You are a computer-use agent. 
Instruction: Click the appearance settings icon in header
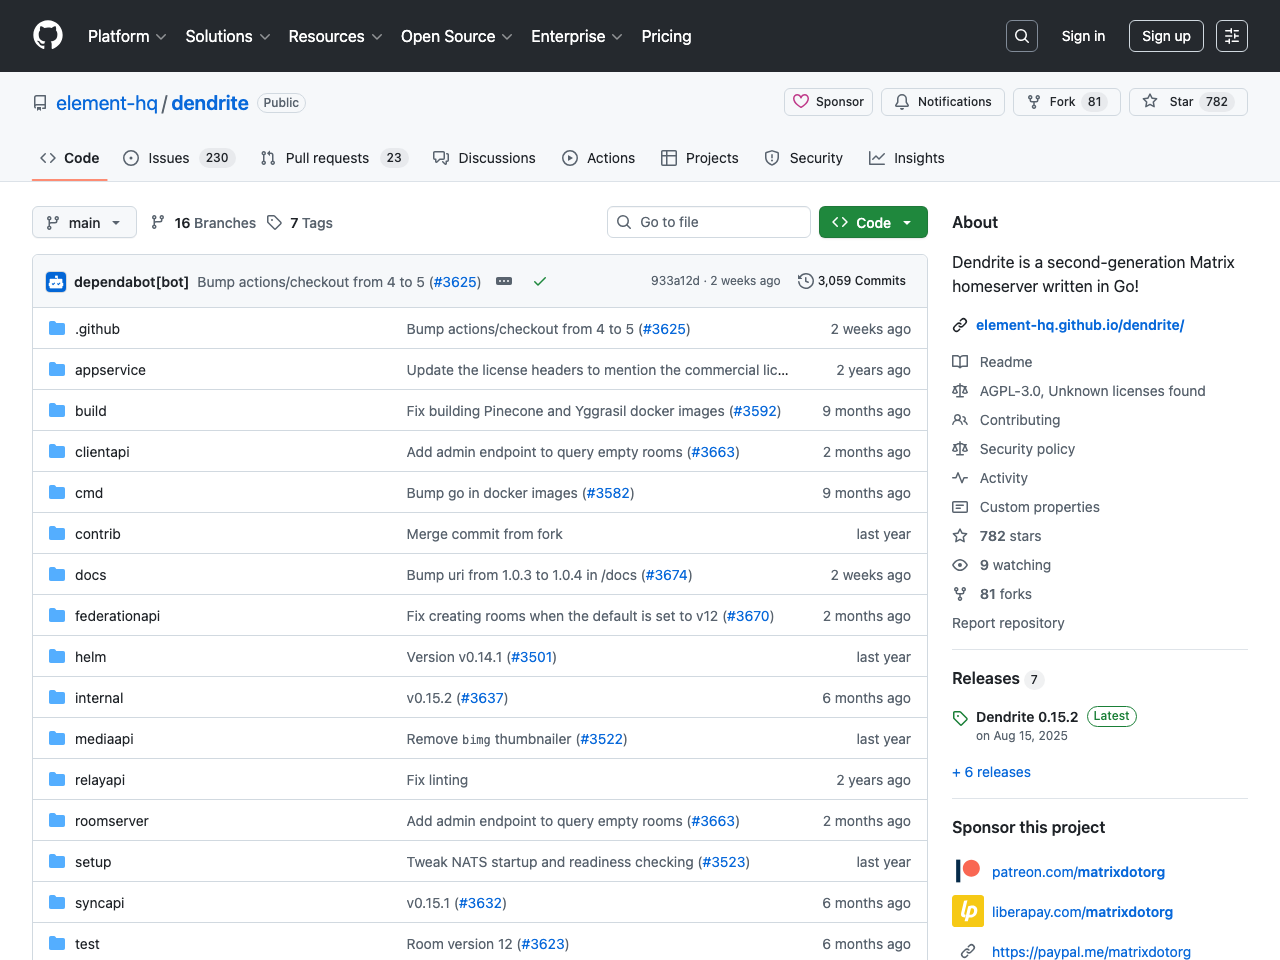[x=1231, y=36]
